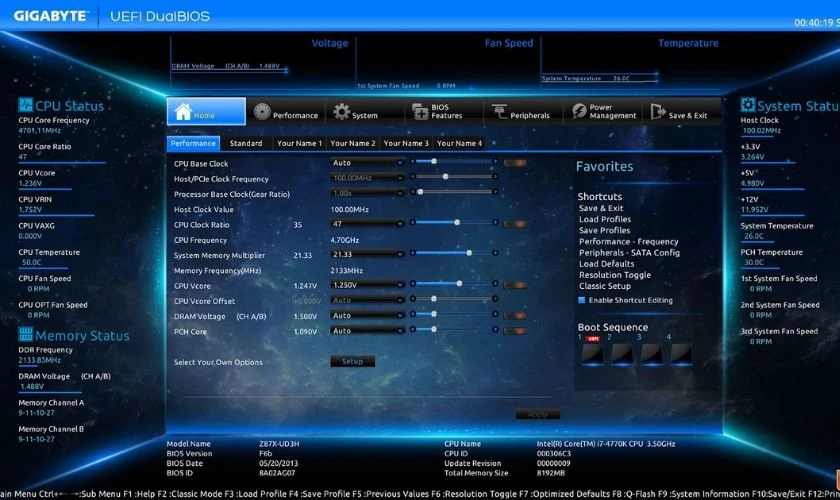Open PCH Core Auto dropdown
Viewport: 840px width, 500px height.
(367, 331)
